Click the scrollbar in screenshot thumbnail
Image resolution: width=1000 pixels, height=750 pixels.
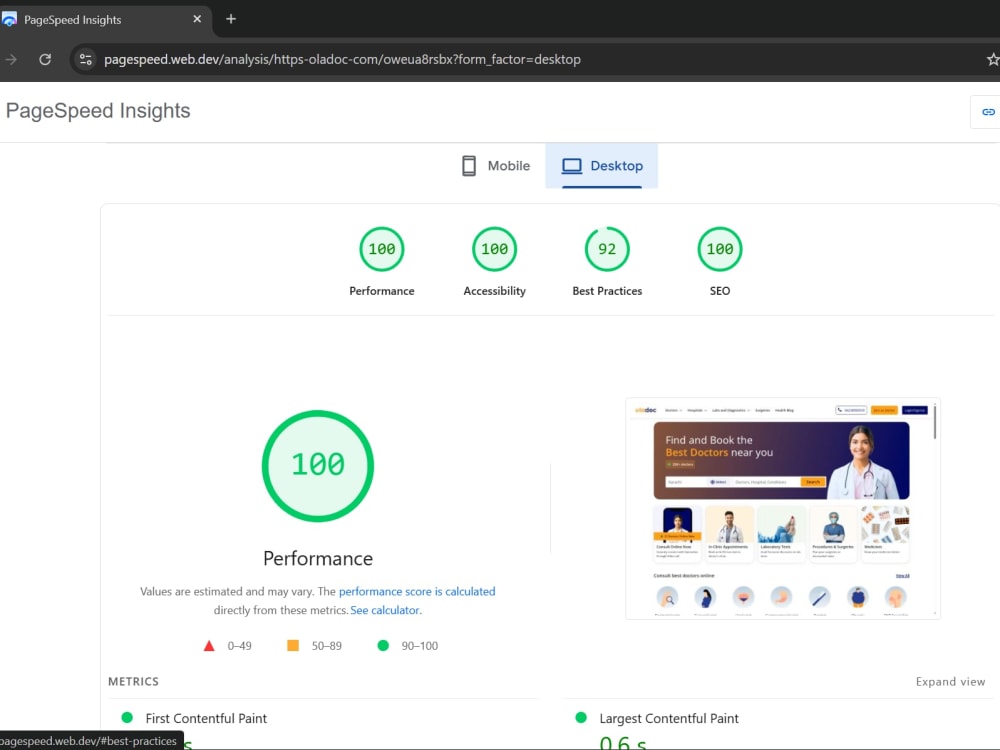tap(935, 422)
